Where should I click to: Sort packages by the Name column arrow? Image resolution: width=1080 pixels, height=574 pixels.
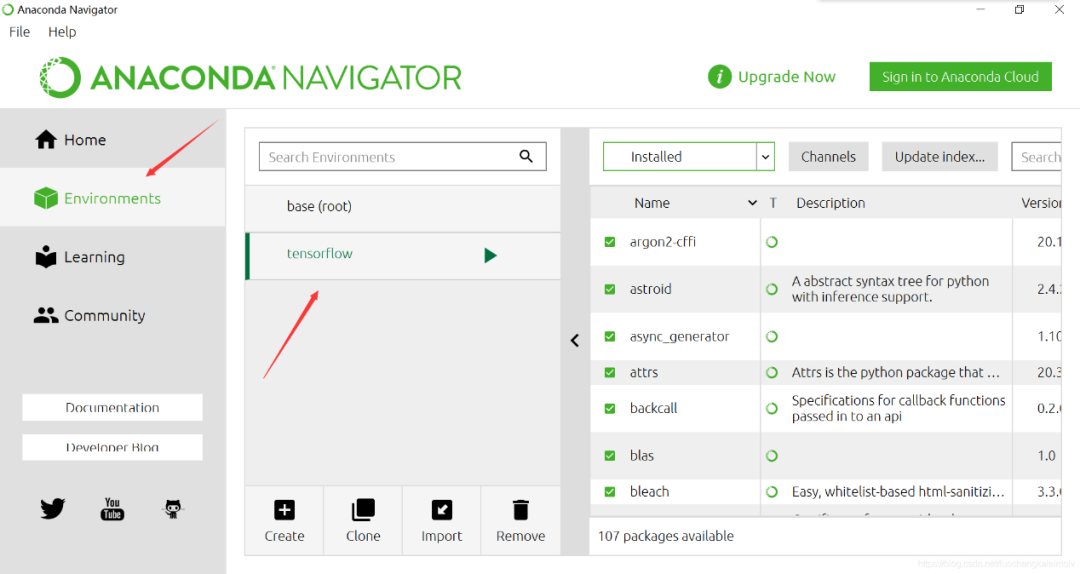pyautogui.click(x=752, y=203)
